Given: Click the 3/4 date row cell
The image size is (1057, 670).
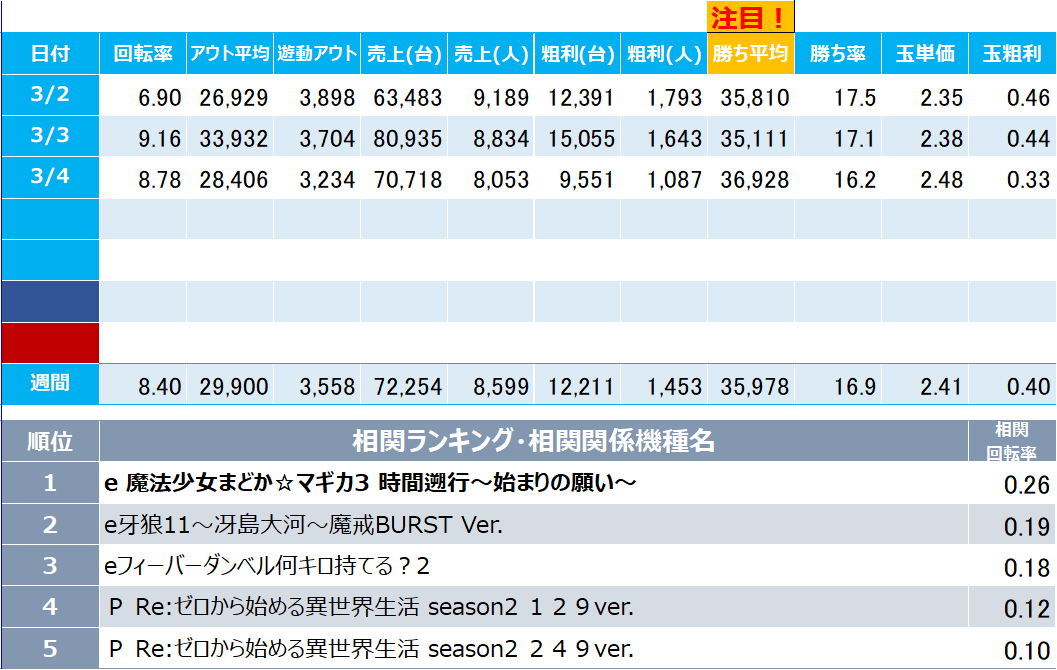Looking at the screenshot, I should click(50, 177).
